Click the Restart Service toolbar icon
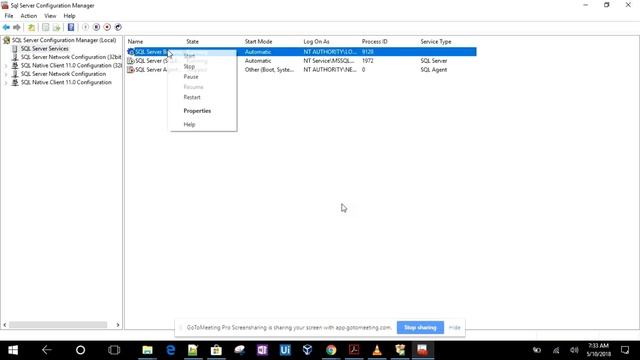 point(118,27)
